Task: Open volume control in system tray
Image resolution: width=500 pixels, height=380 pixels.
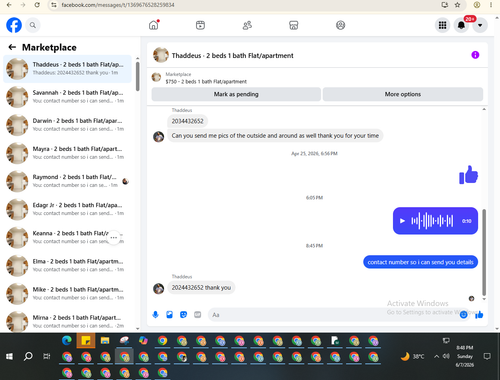Action: pyautogui.click(x=446, y=357)
